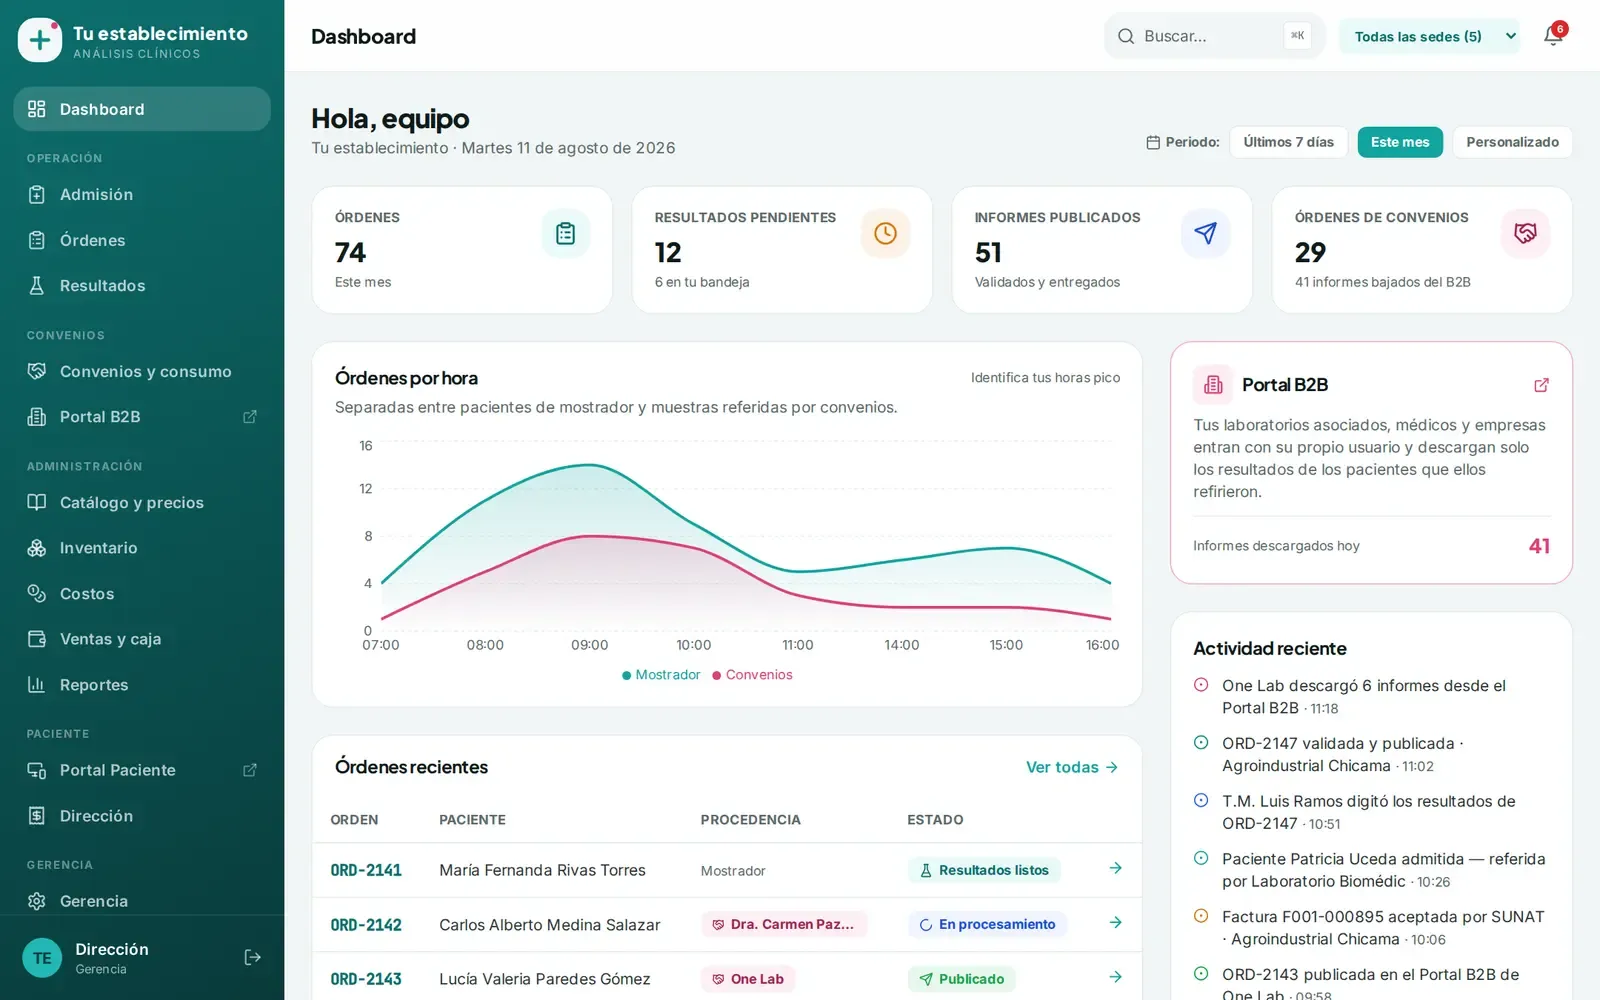The width and height of the screenshot is (1600, 1000).
Task: Click the sidebar Portal B2B external link icon
Action: (250, 416)
